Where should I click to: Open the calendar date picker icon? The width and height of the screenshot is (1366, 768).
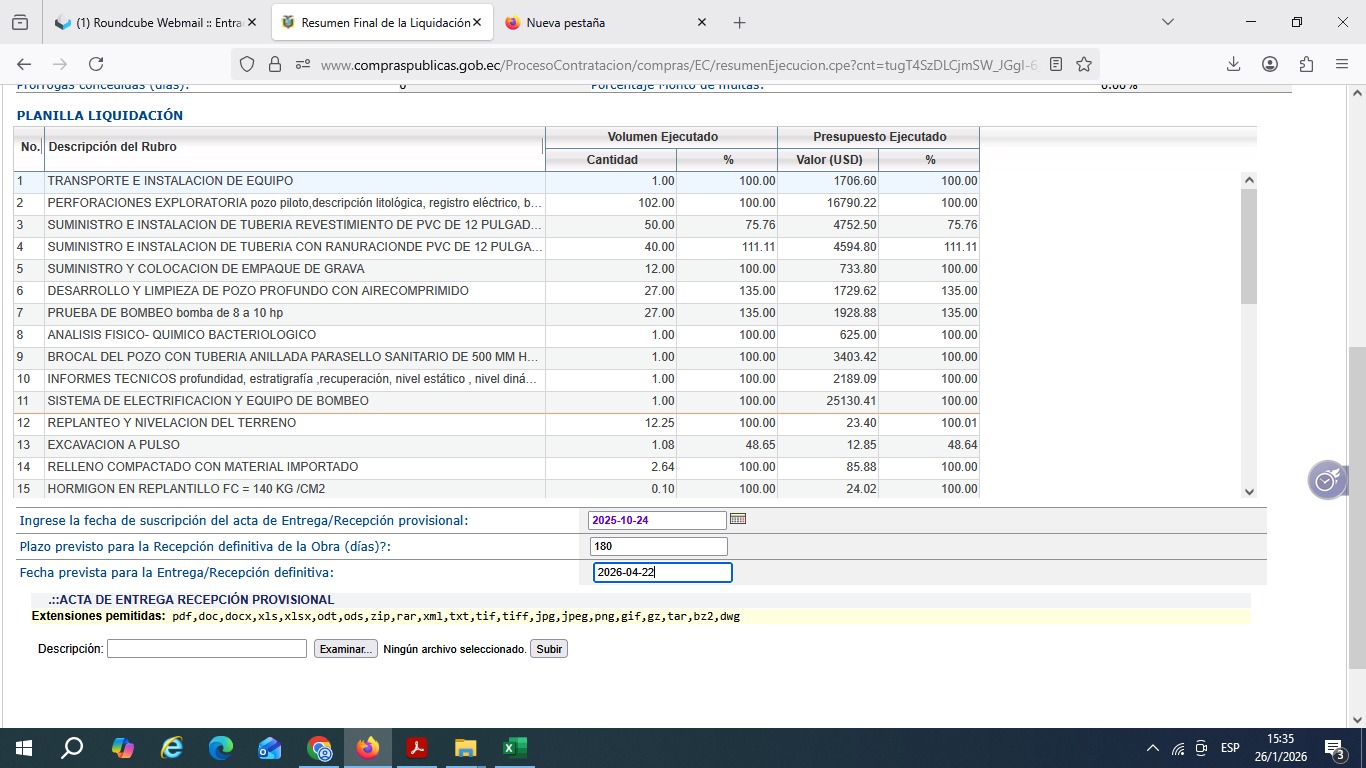click(x=738, y=519)
